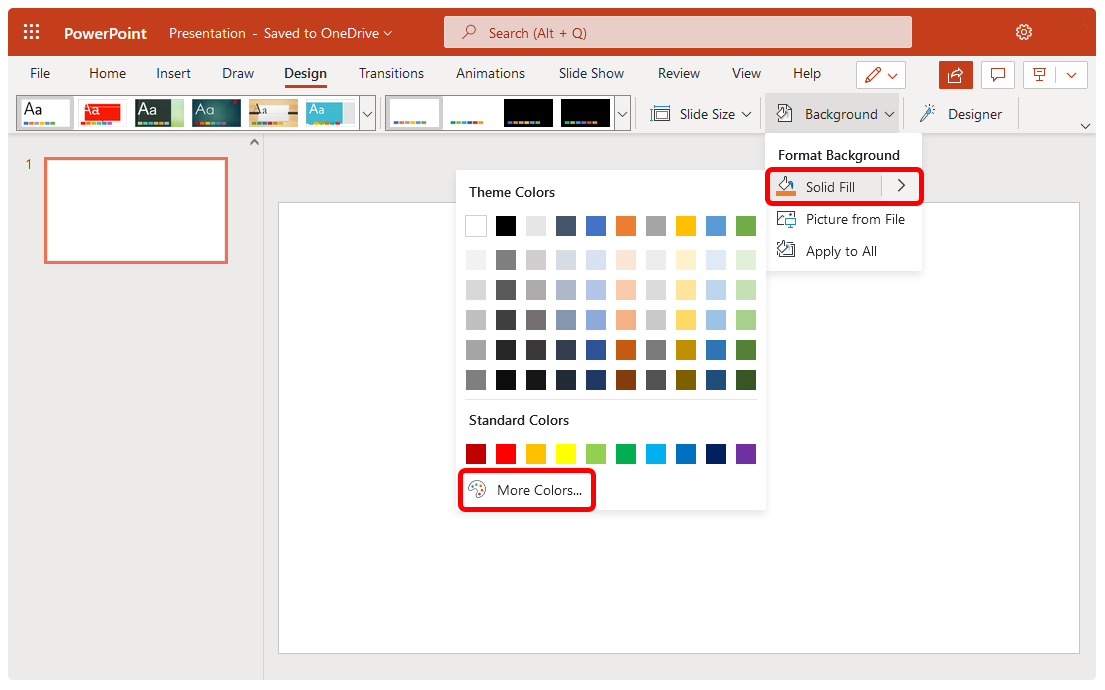Click the editing mode pencil icon
This screenshot has height=690, width=1105.
coord(871,75)
